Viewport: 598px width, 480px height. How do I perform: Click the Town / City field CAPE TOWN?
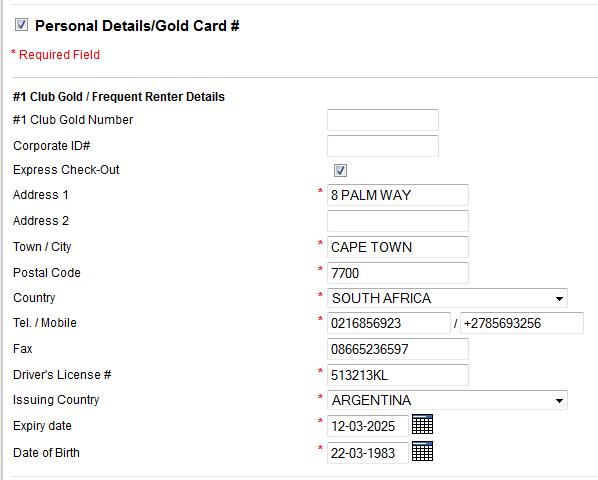coord(398,247)
